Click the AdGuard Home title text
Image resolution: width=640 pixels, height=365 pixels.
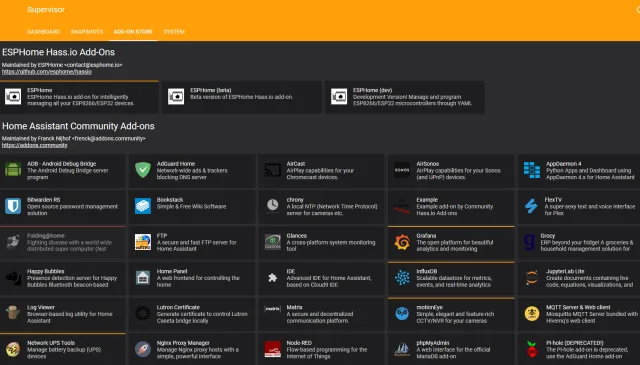[176, 164]
